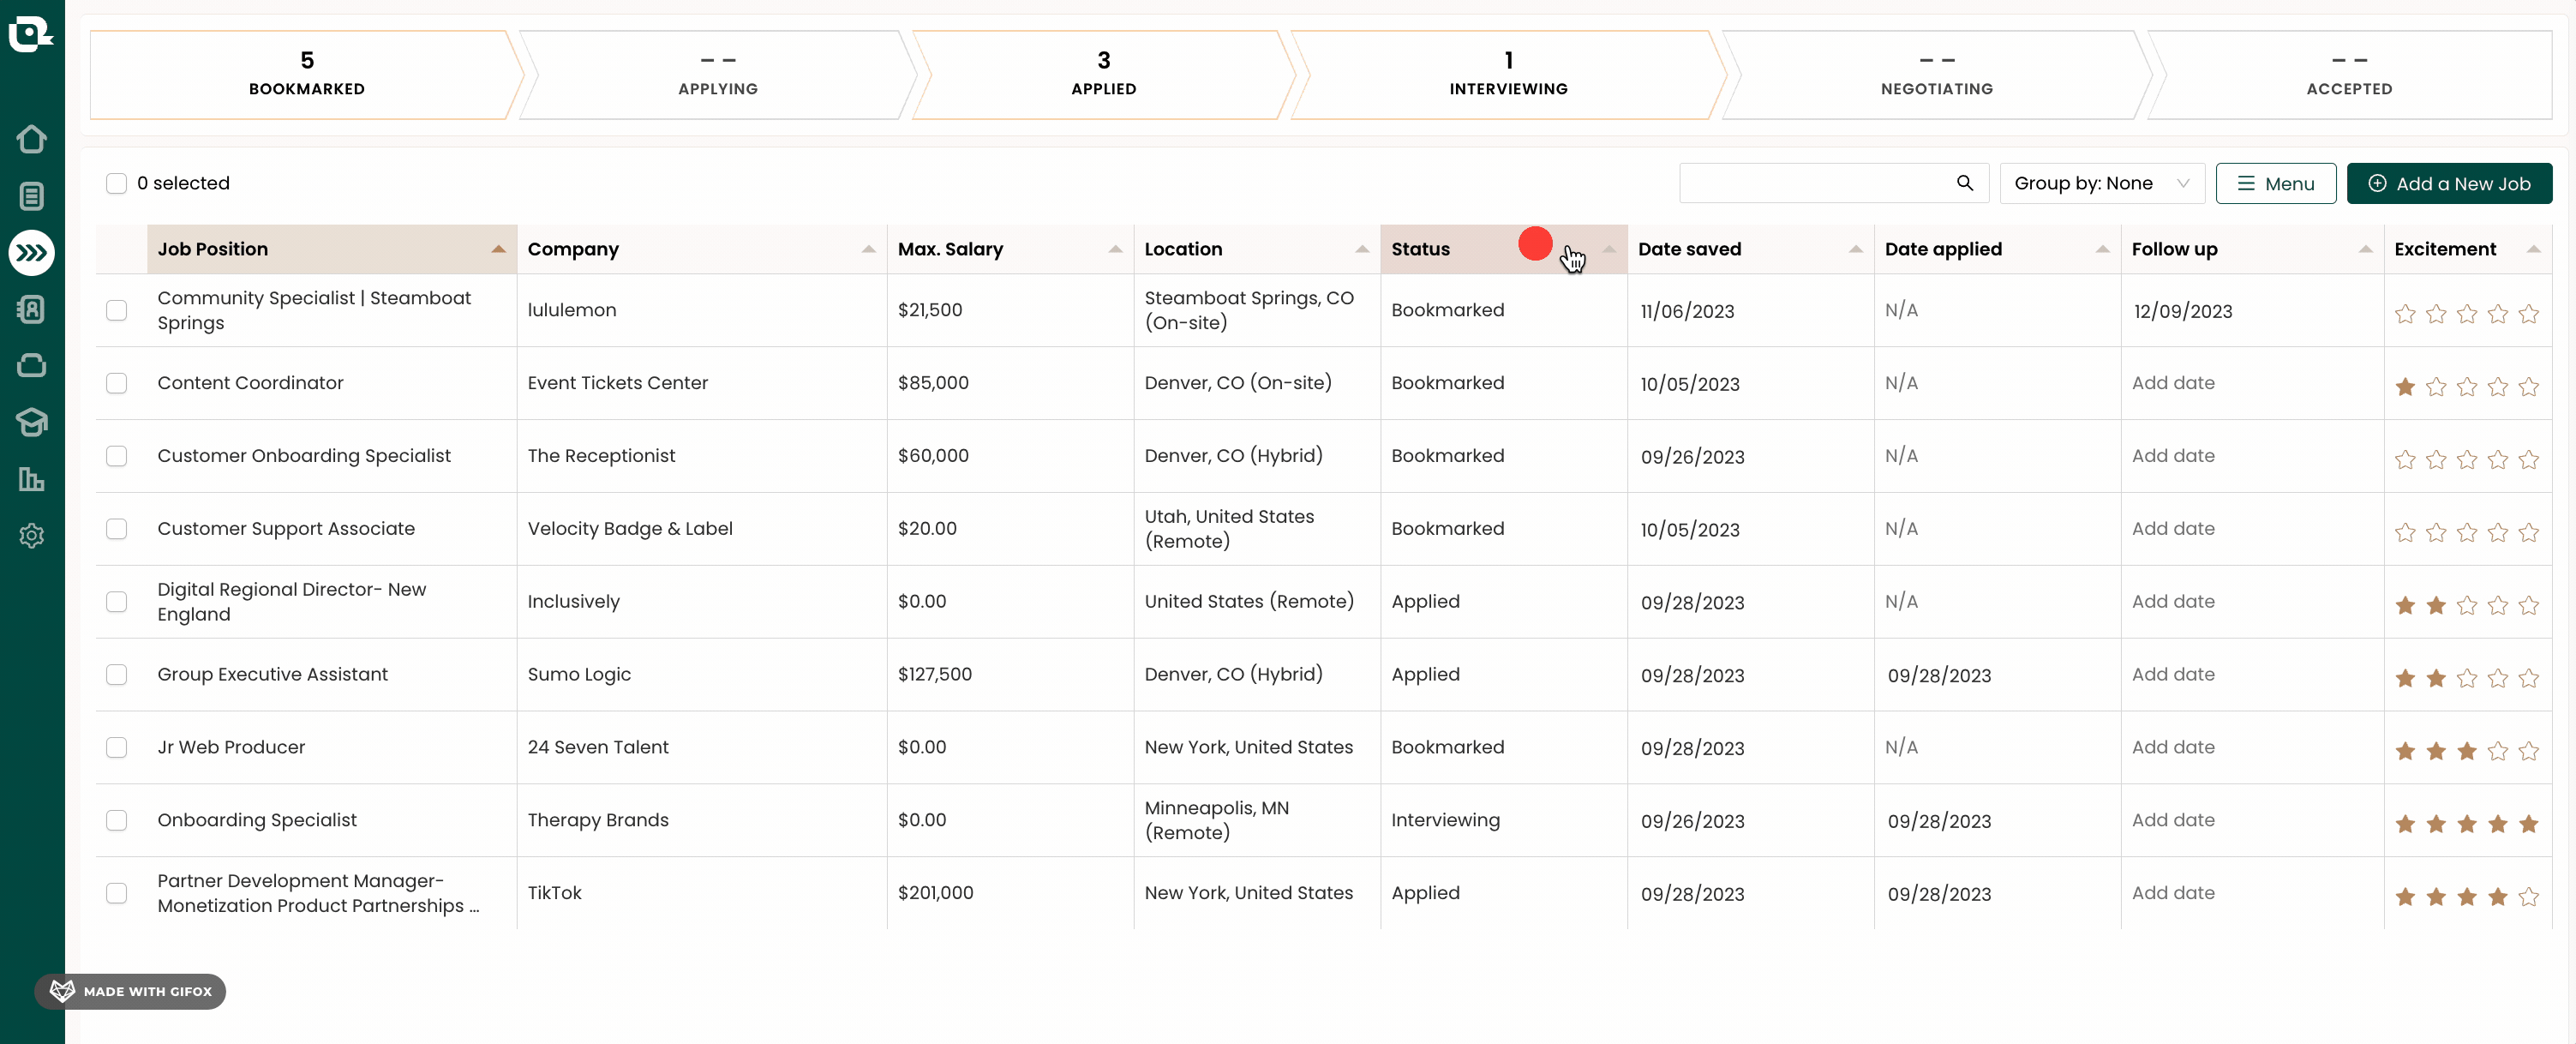2576x1044 pixels.
Task: Open the contacts book sidebar icon
Action: coord(32,309)
